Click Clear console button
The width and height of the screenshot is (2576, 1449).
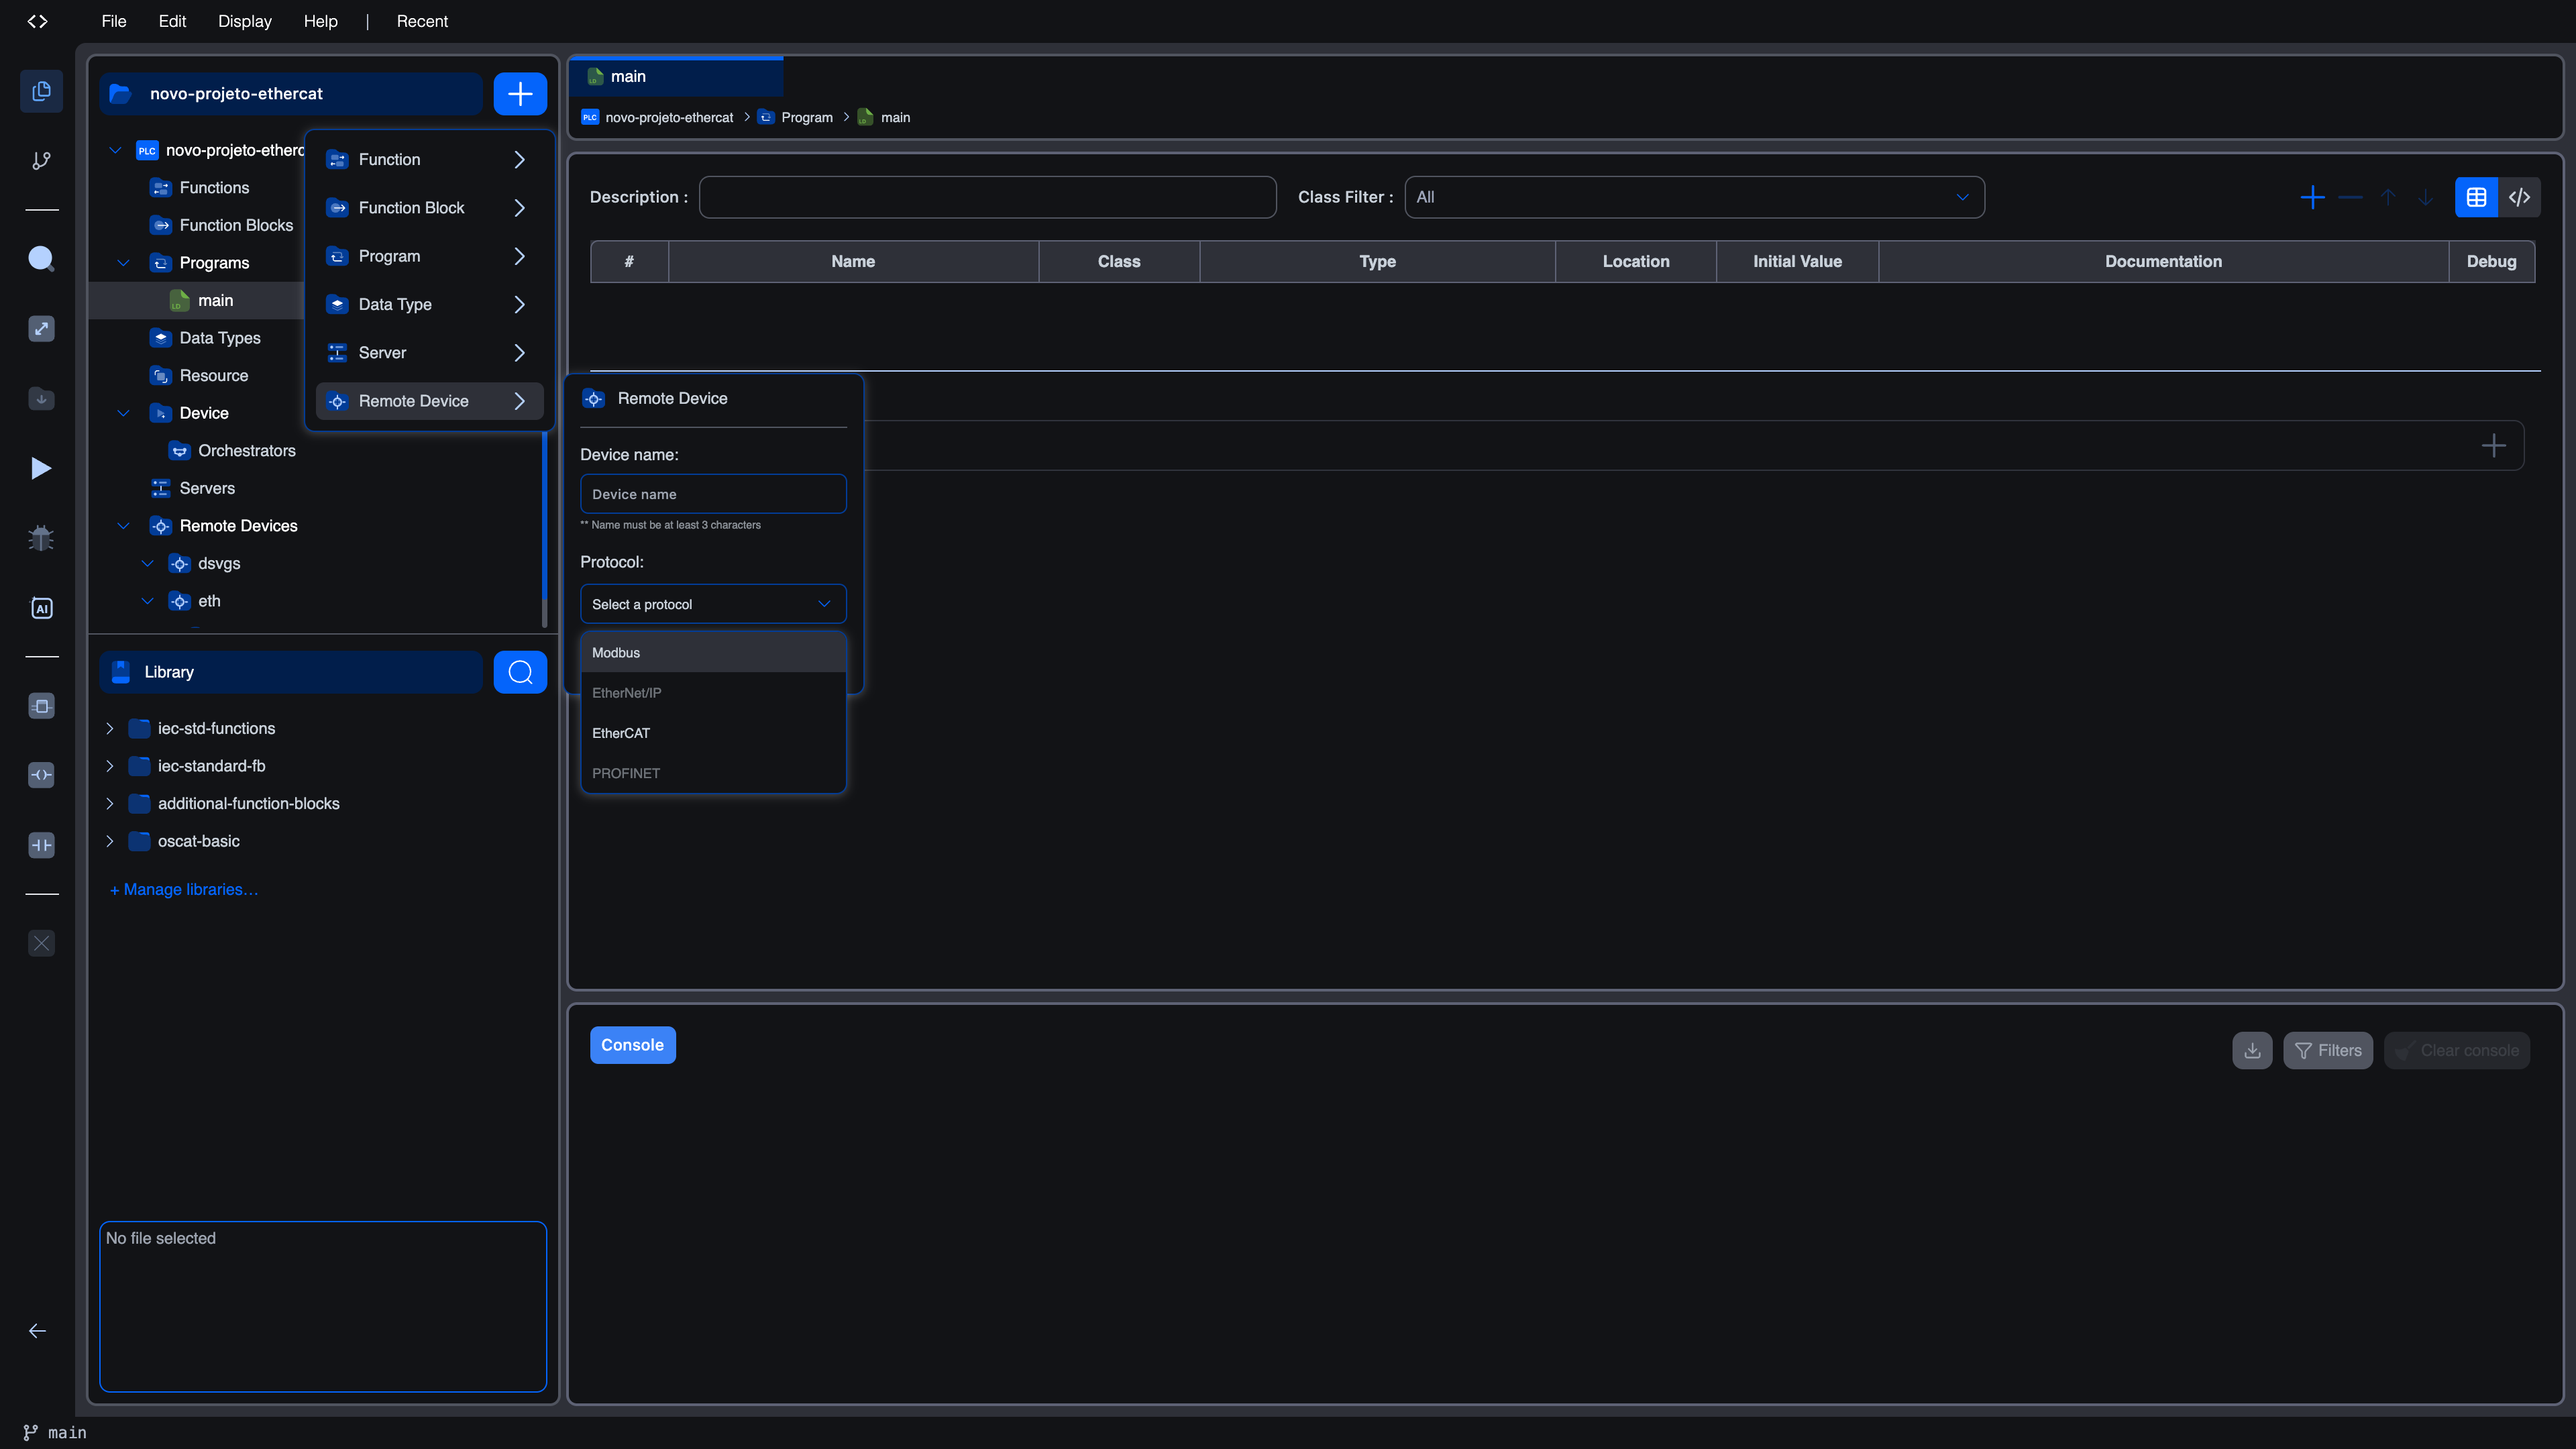tap(2457, 1050)
